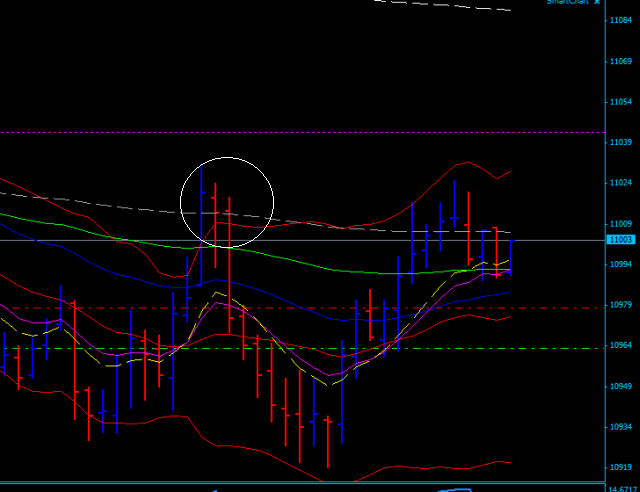Click the 10919 price axis label

click(620, 467)
